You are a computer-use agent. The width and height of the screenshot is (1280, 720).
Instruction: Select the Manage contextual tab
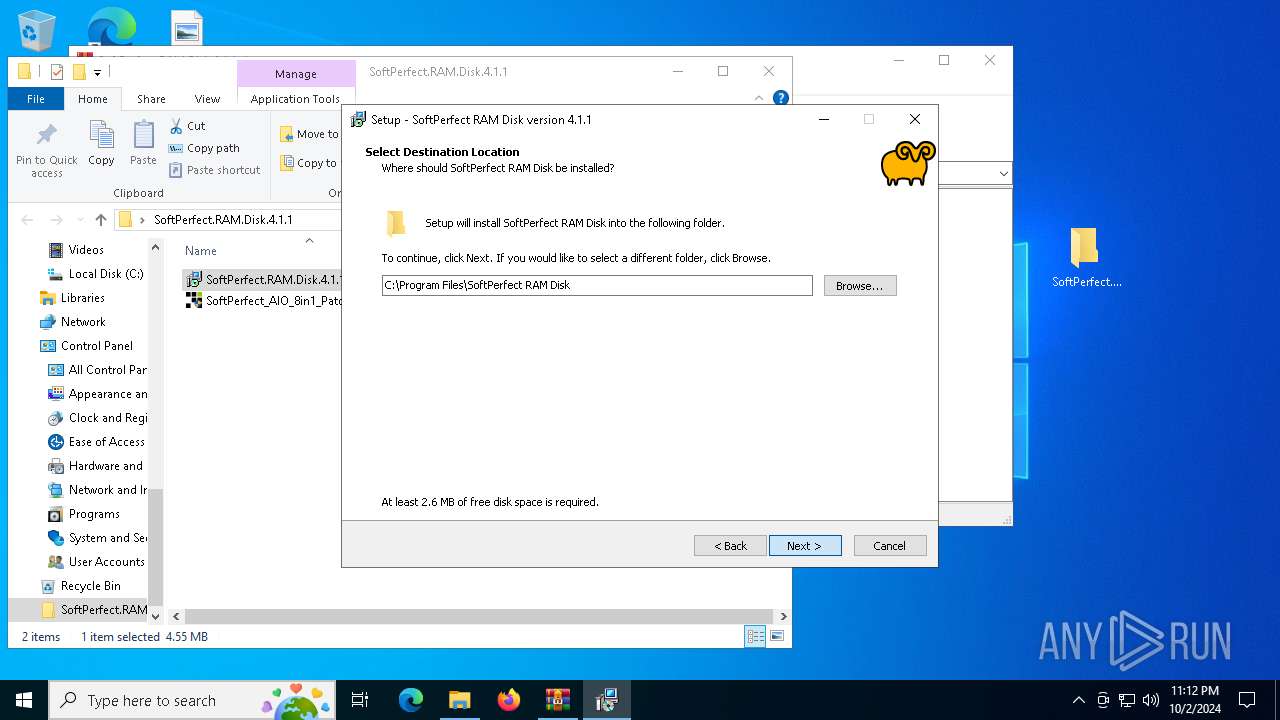296,74
